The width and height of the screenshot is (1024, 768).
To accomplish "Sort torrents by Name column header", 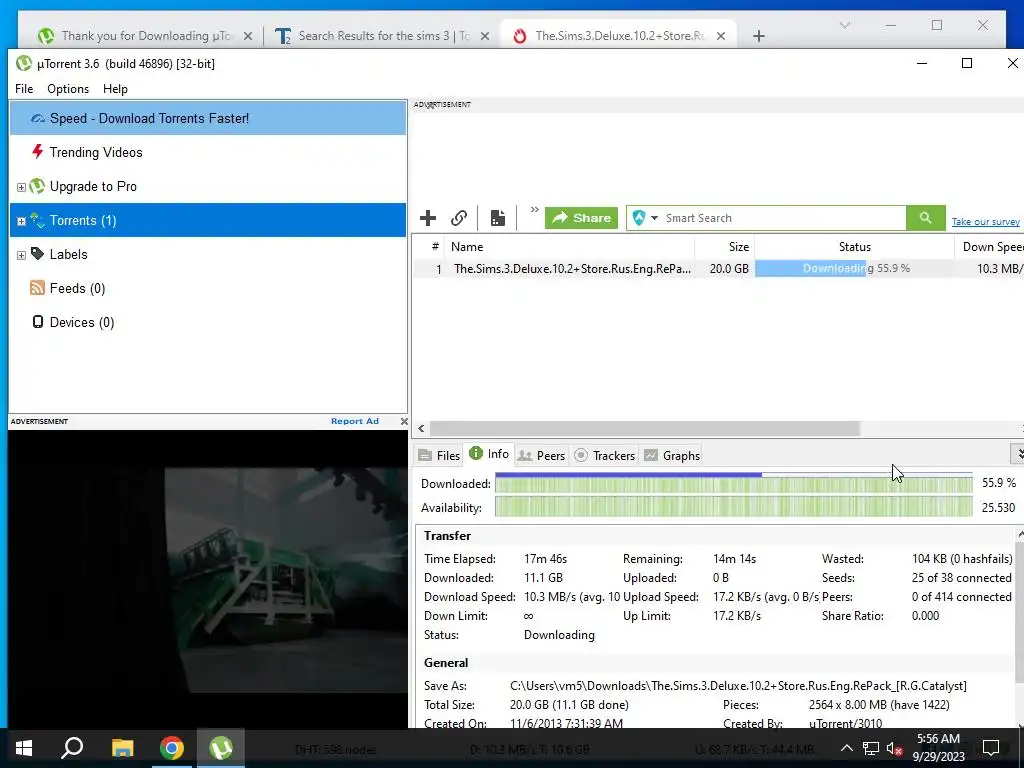I will coord(569,247).
